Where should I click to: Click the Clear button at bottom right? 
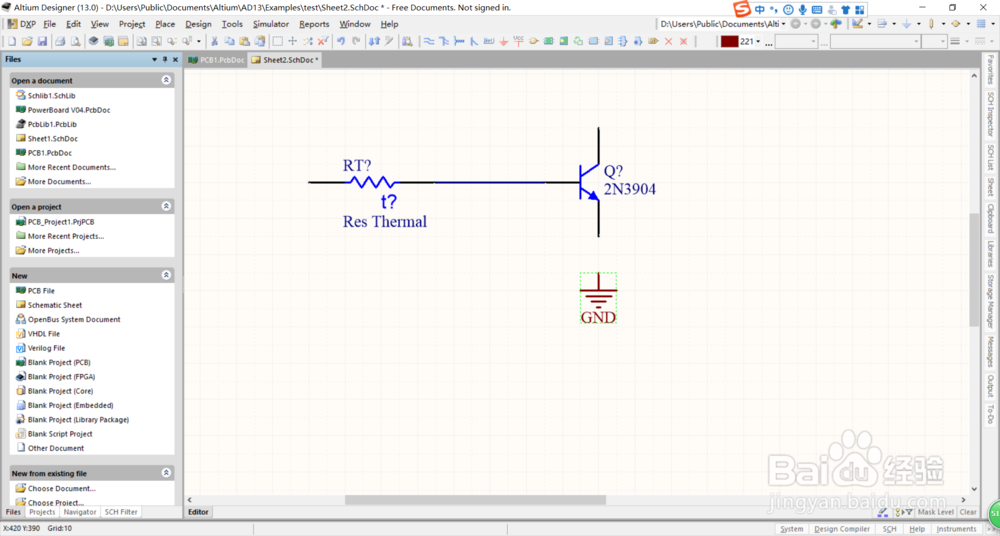coord(967,512)
